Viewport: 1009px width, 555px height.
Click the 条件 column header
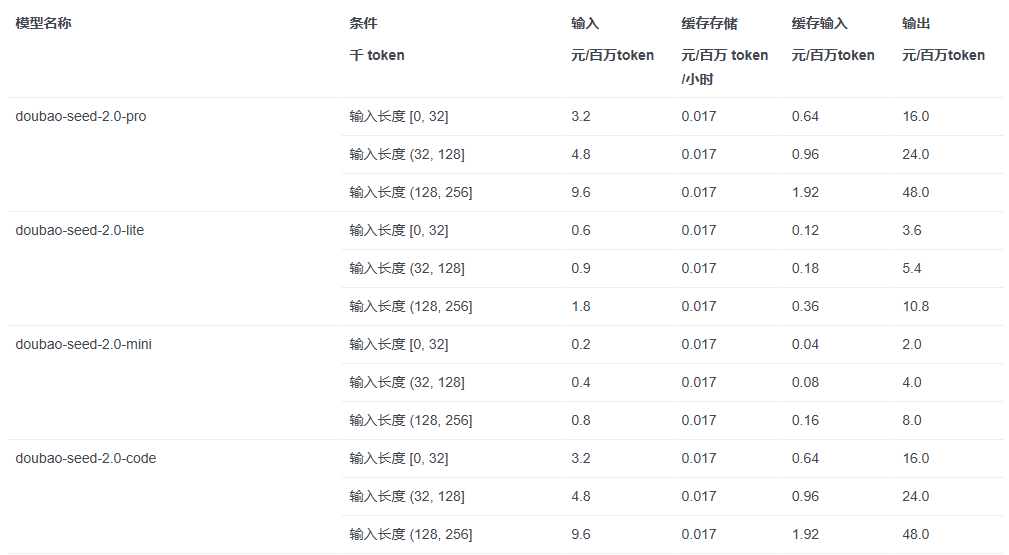(x=363, y=23)
